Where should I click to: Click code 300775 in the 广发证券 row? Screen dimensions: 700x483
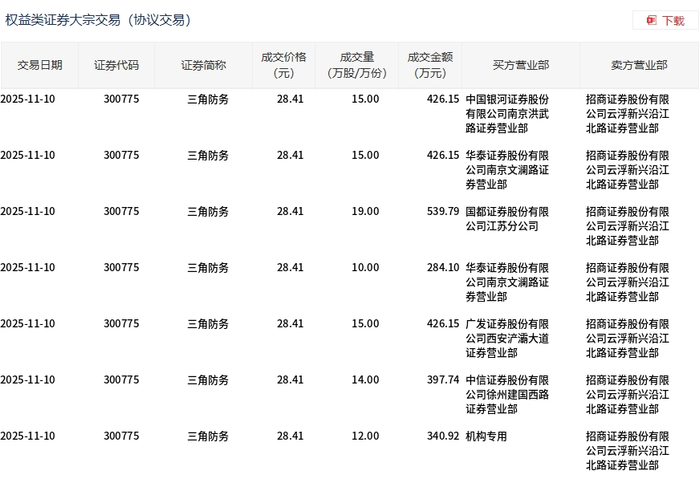click(x=121, y=324)
